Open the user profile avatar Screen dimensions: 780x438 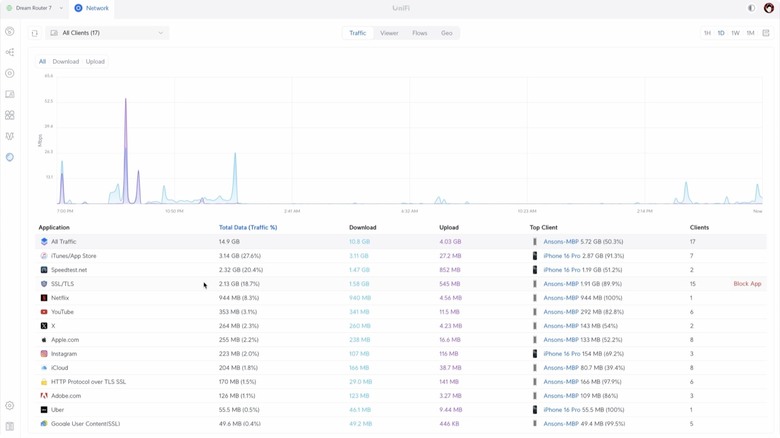point(769,8)
